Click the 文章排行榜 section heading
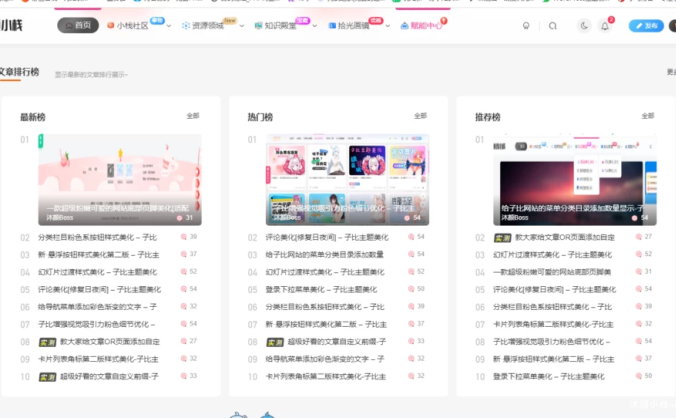This screenshot has height=418, width=676. point(19,72)
